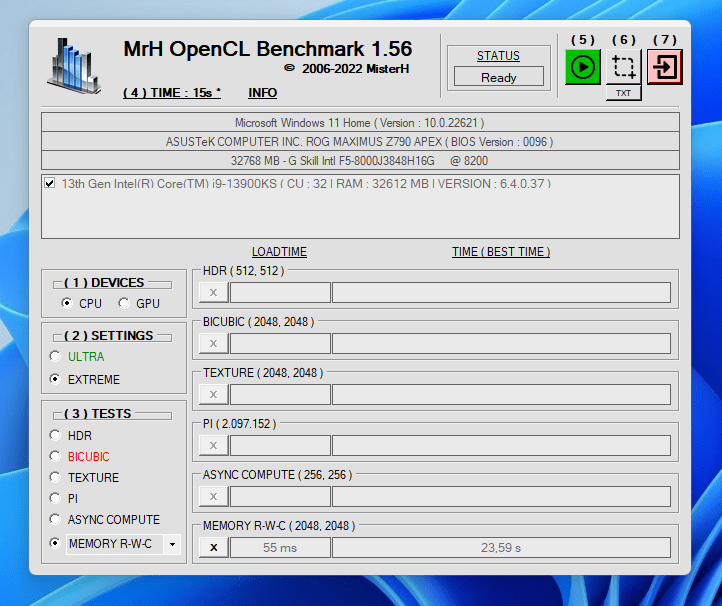Take a screenshot with the capture icon
Screen dimensions: 722x606
click(623, 67)
